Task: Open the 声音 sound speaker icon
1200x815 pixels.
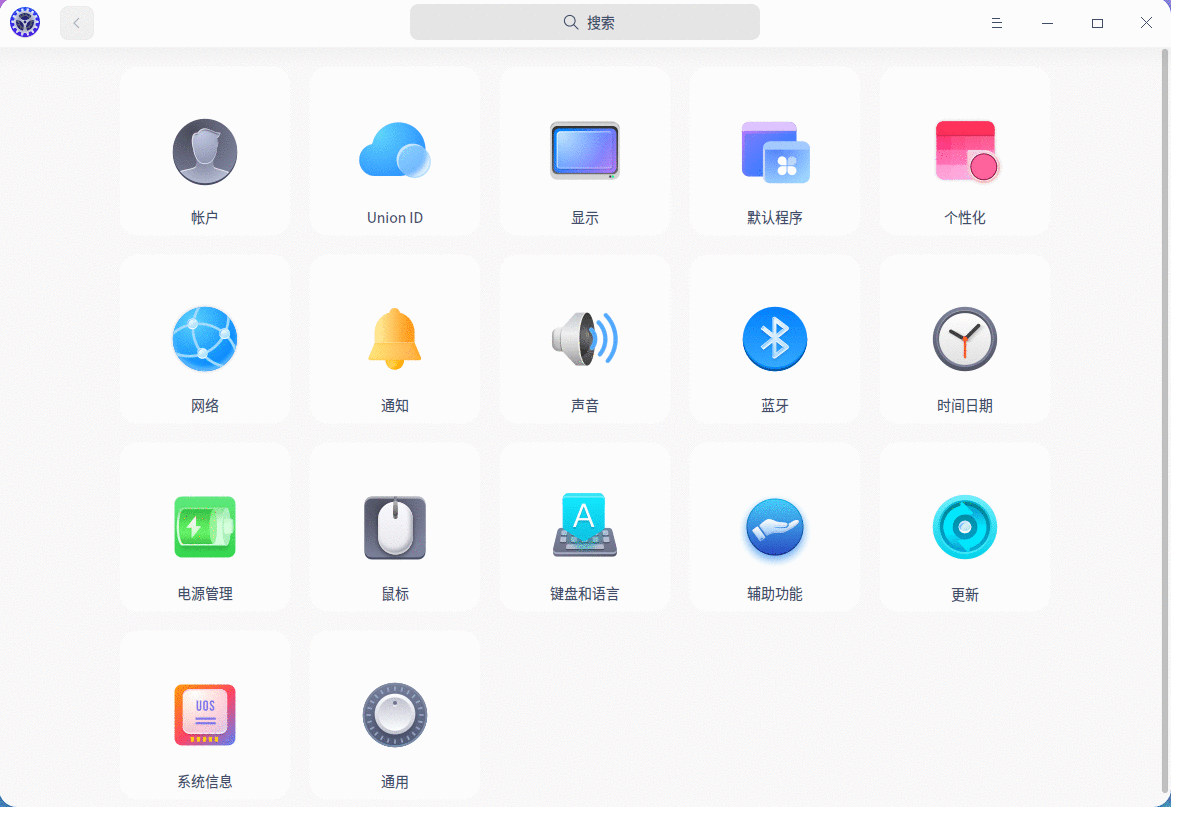Action: point(585,339)
